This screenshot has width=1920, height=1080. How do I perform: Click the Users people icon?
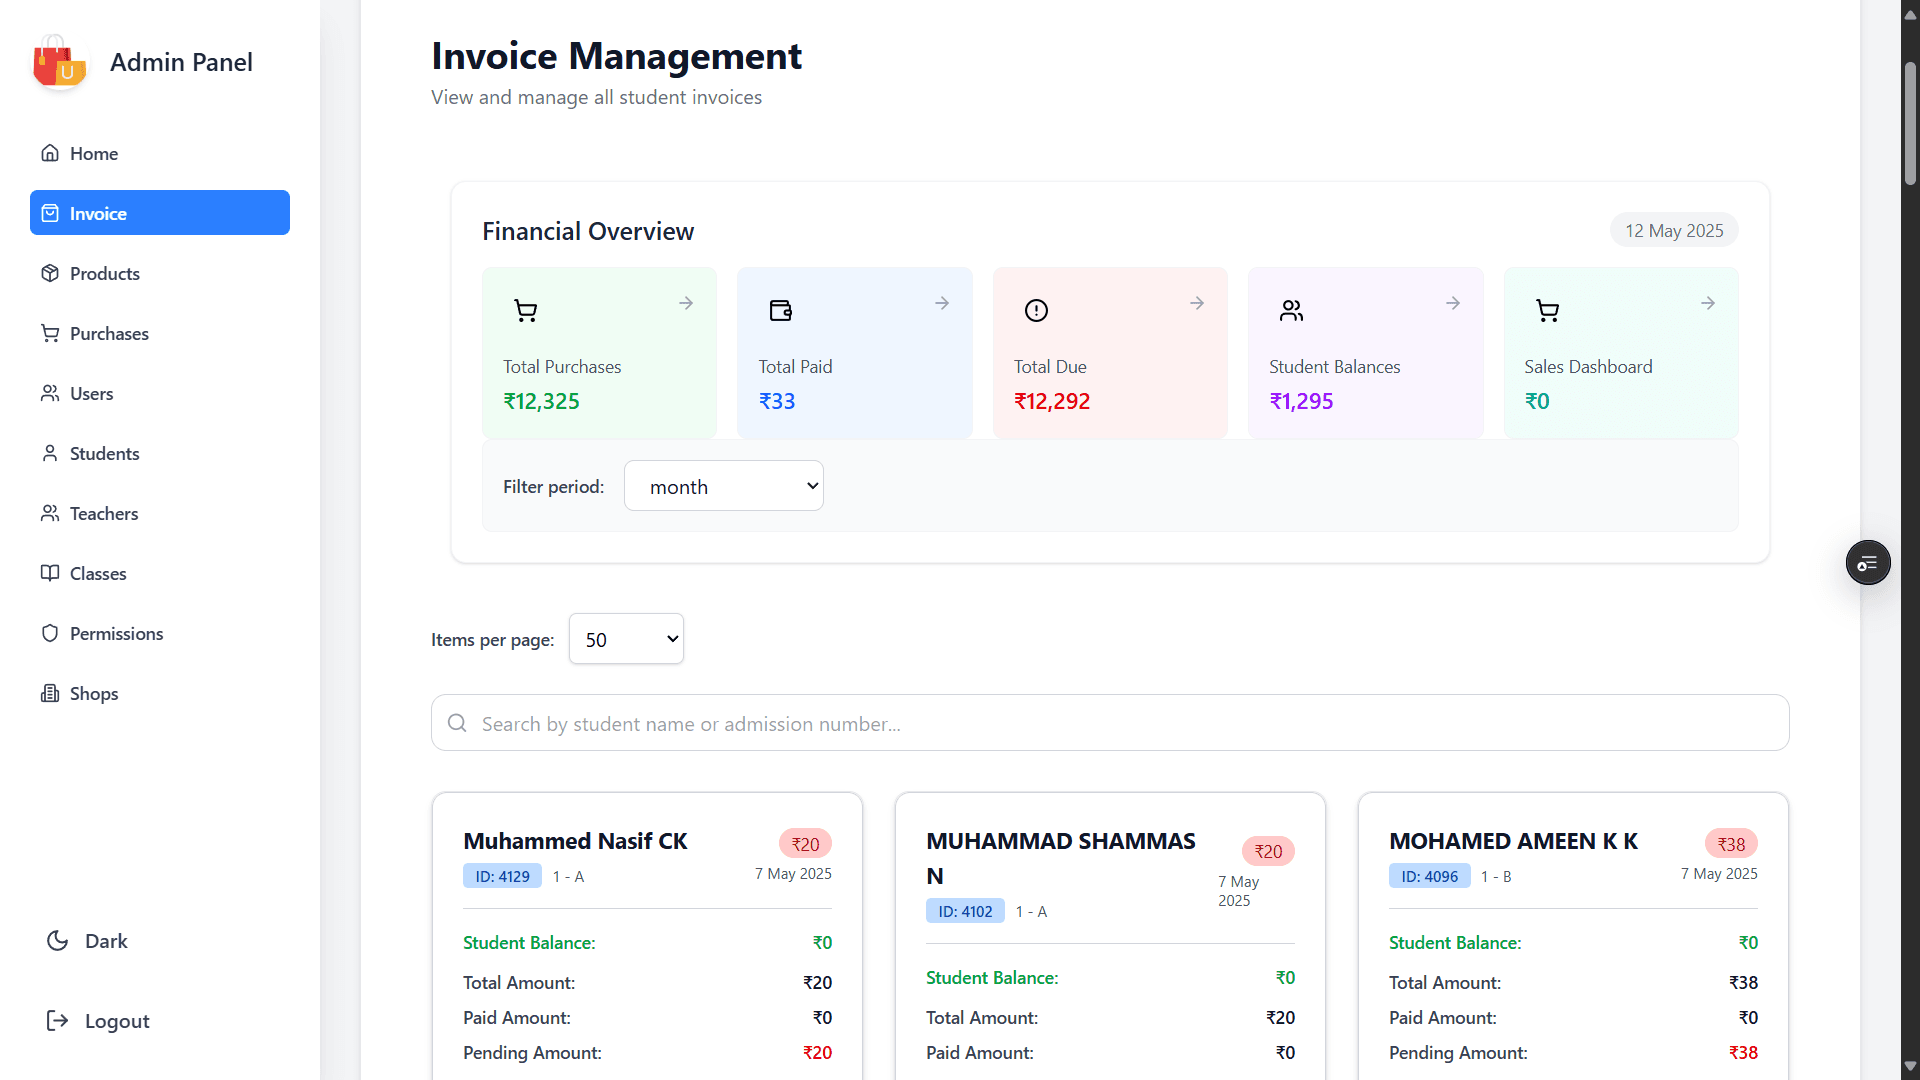pyautogui.click(x=50, y=393)
